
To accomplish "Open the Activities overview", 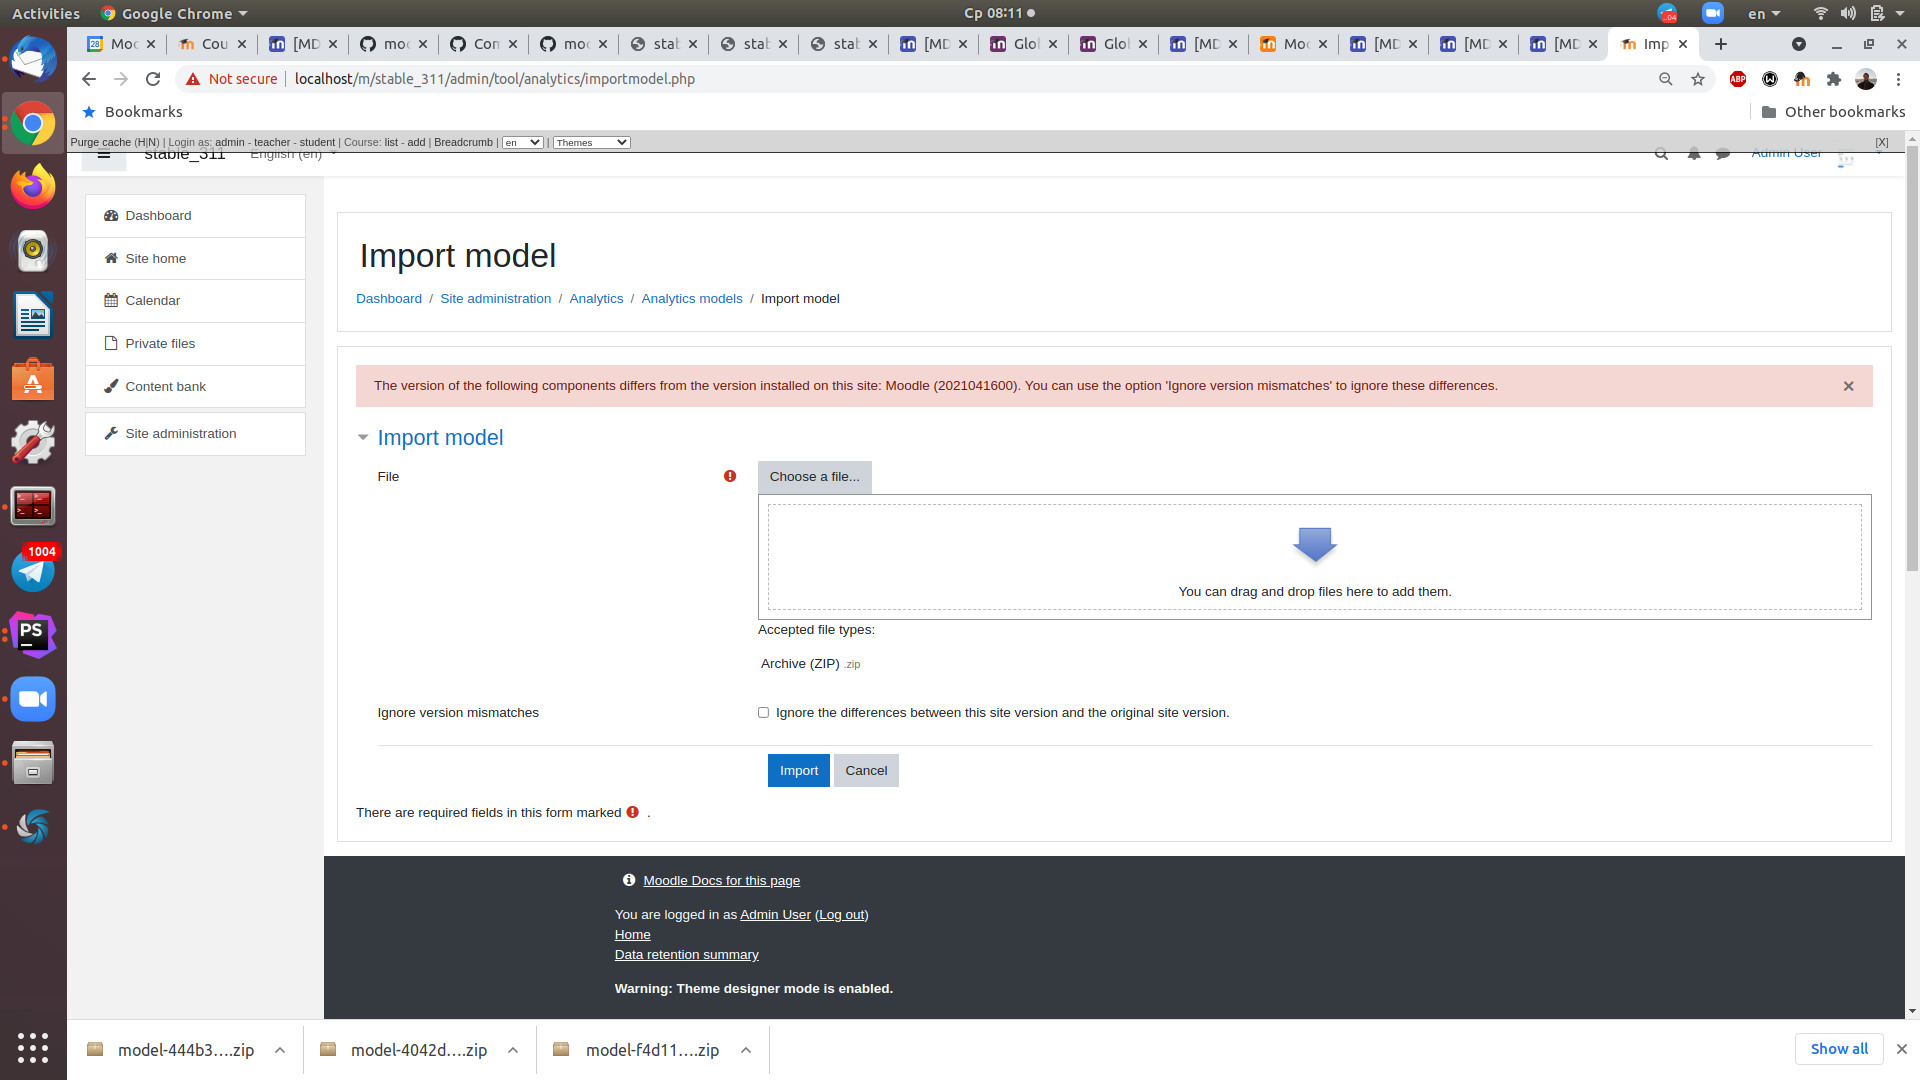I will pyautogui.click(x=46, y=13).
